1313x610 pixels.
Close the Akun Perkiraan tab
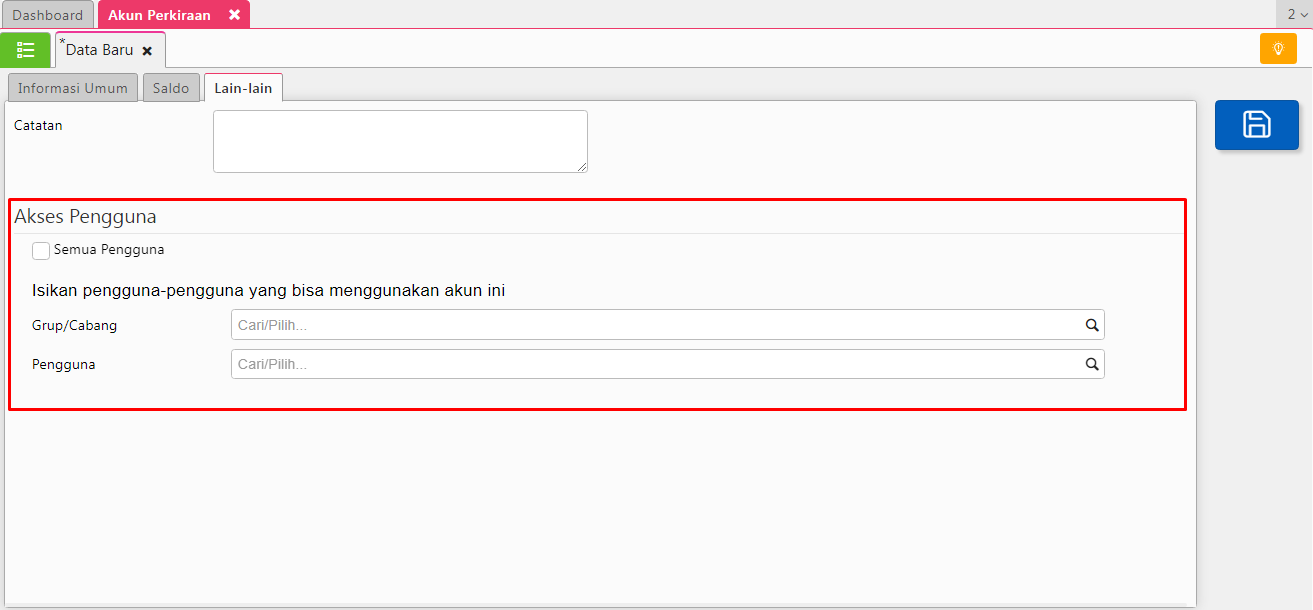[234, 15]
